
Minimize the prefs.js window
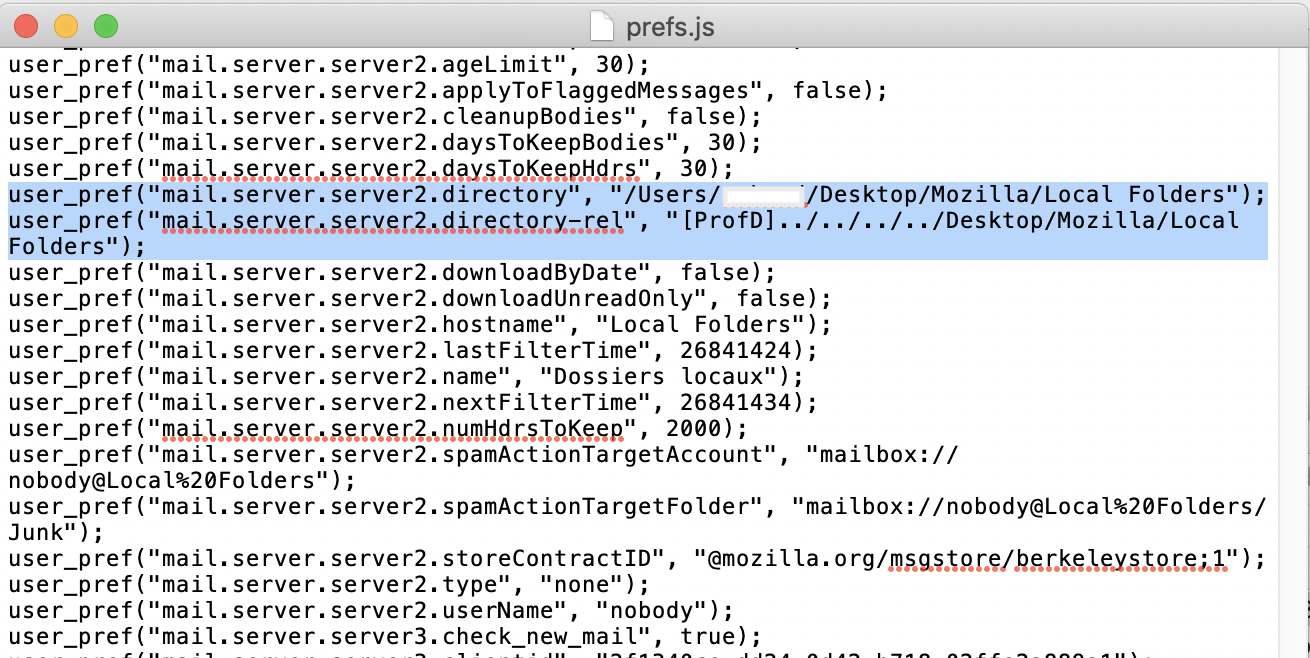tap(65, 26)
